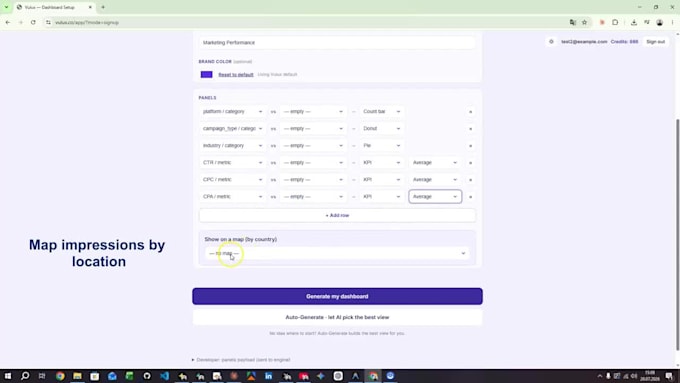Launch Visual Studio Code from taskbar
The height and width of the screenshot is (383, 680).
tap(164, 376)
